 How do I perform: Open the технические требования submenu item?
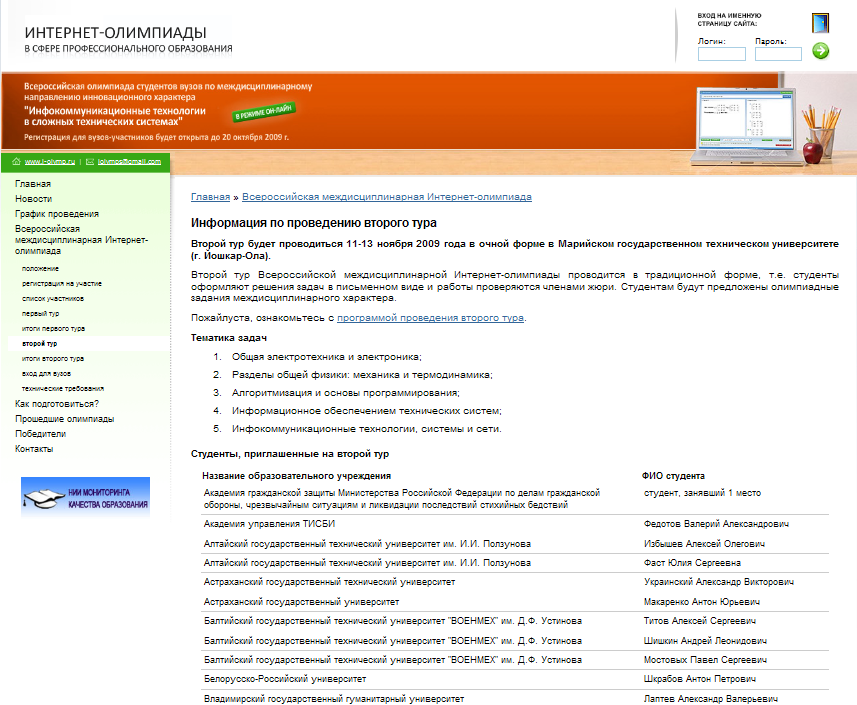click(63, 389)
